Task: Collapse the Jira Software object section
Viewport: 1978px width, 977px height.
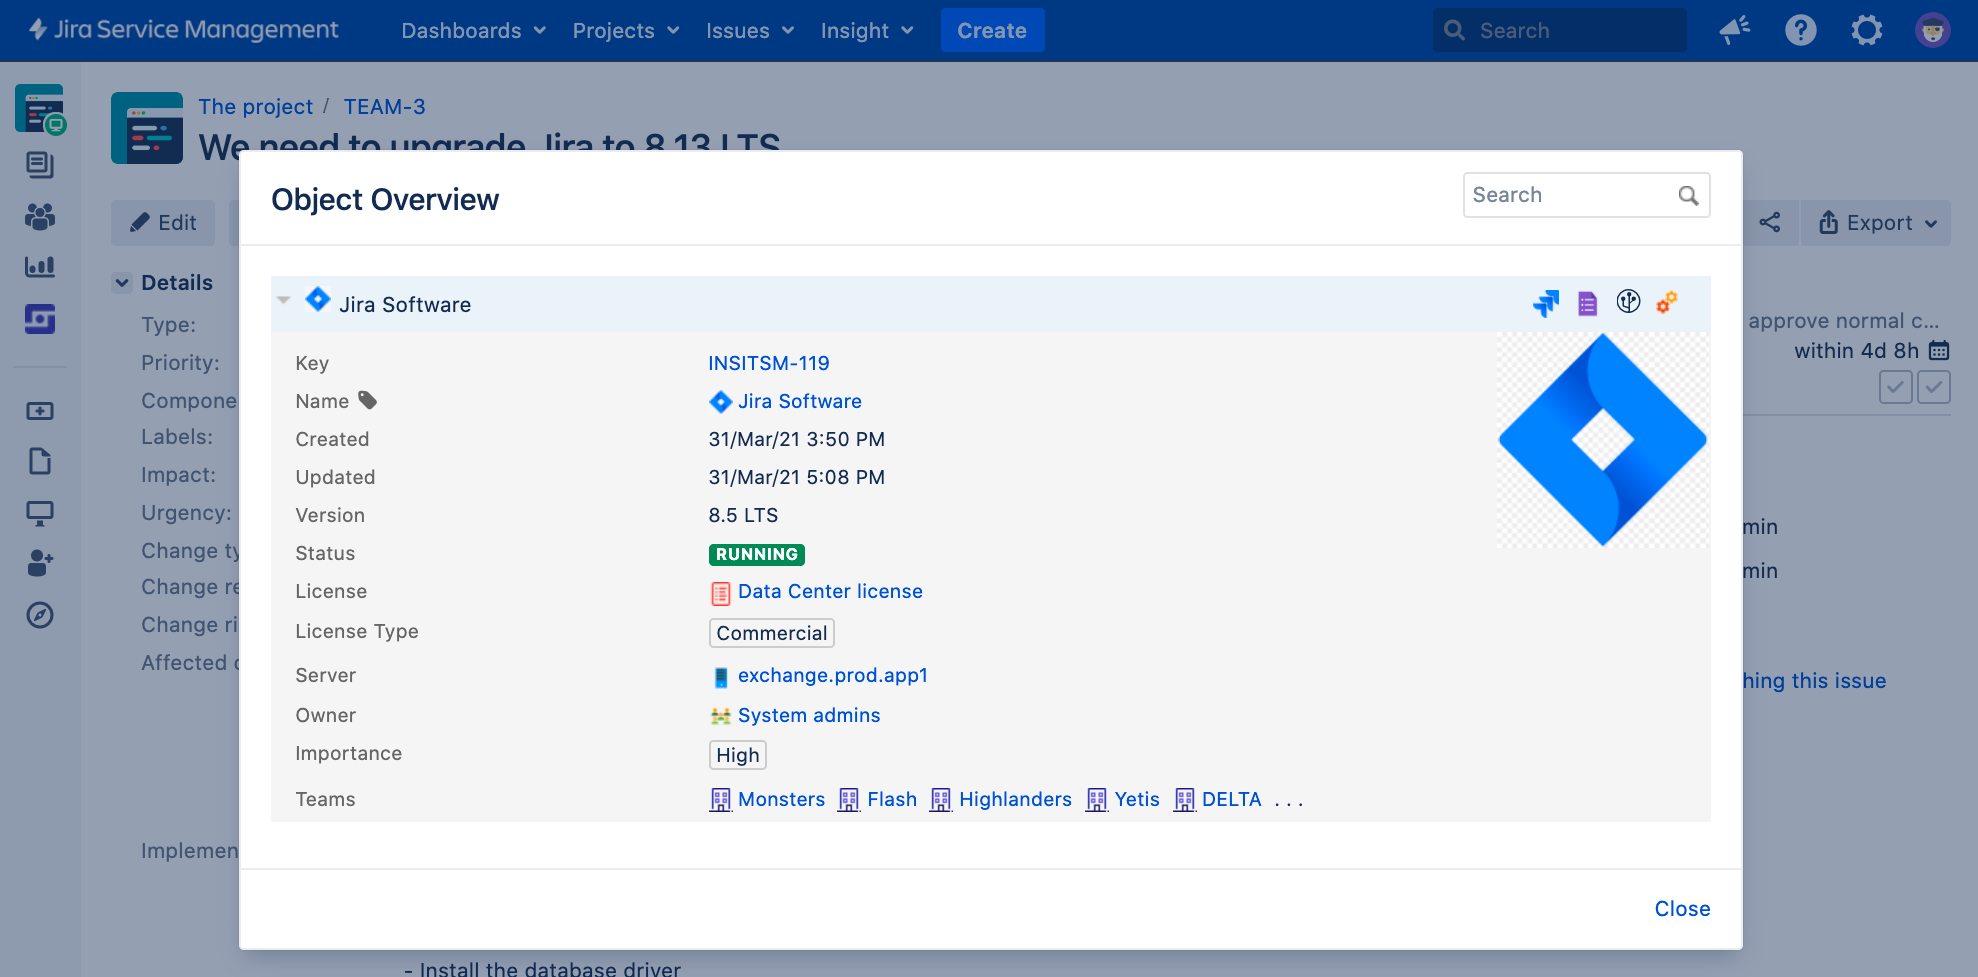Action: (284, 300)
